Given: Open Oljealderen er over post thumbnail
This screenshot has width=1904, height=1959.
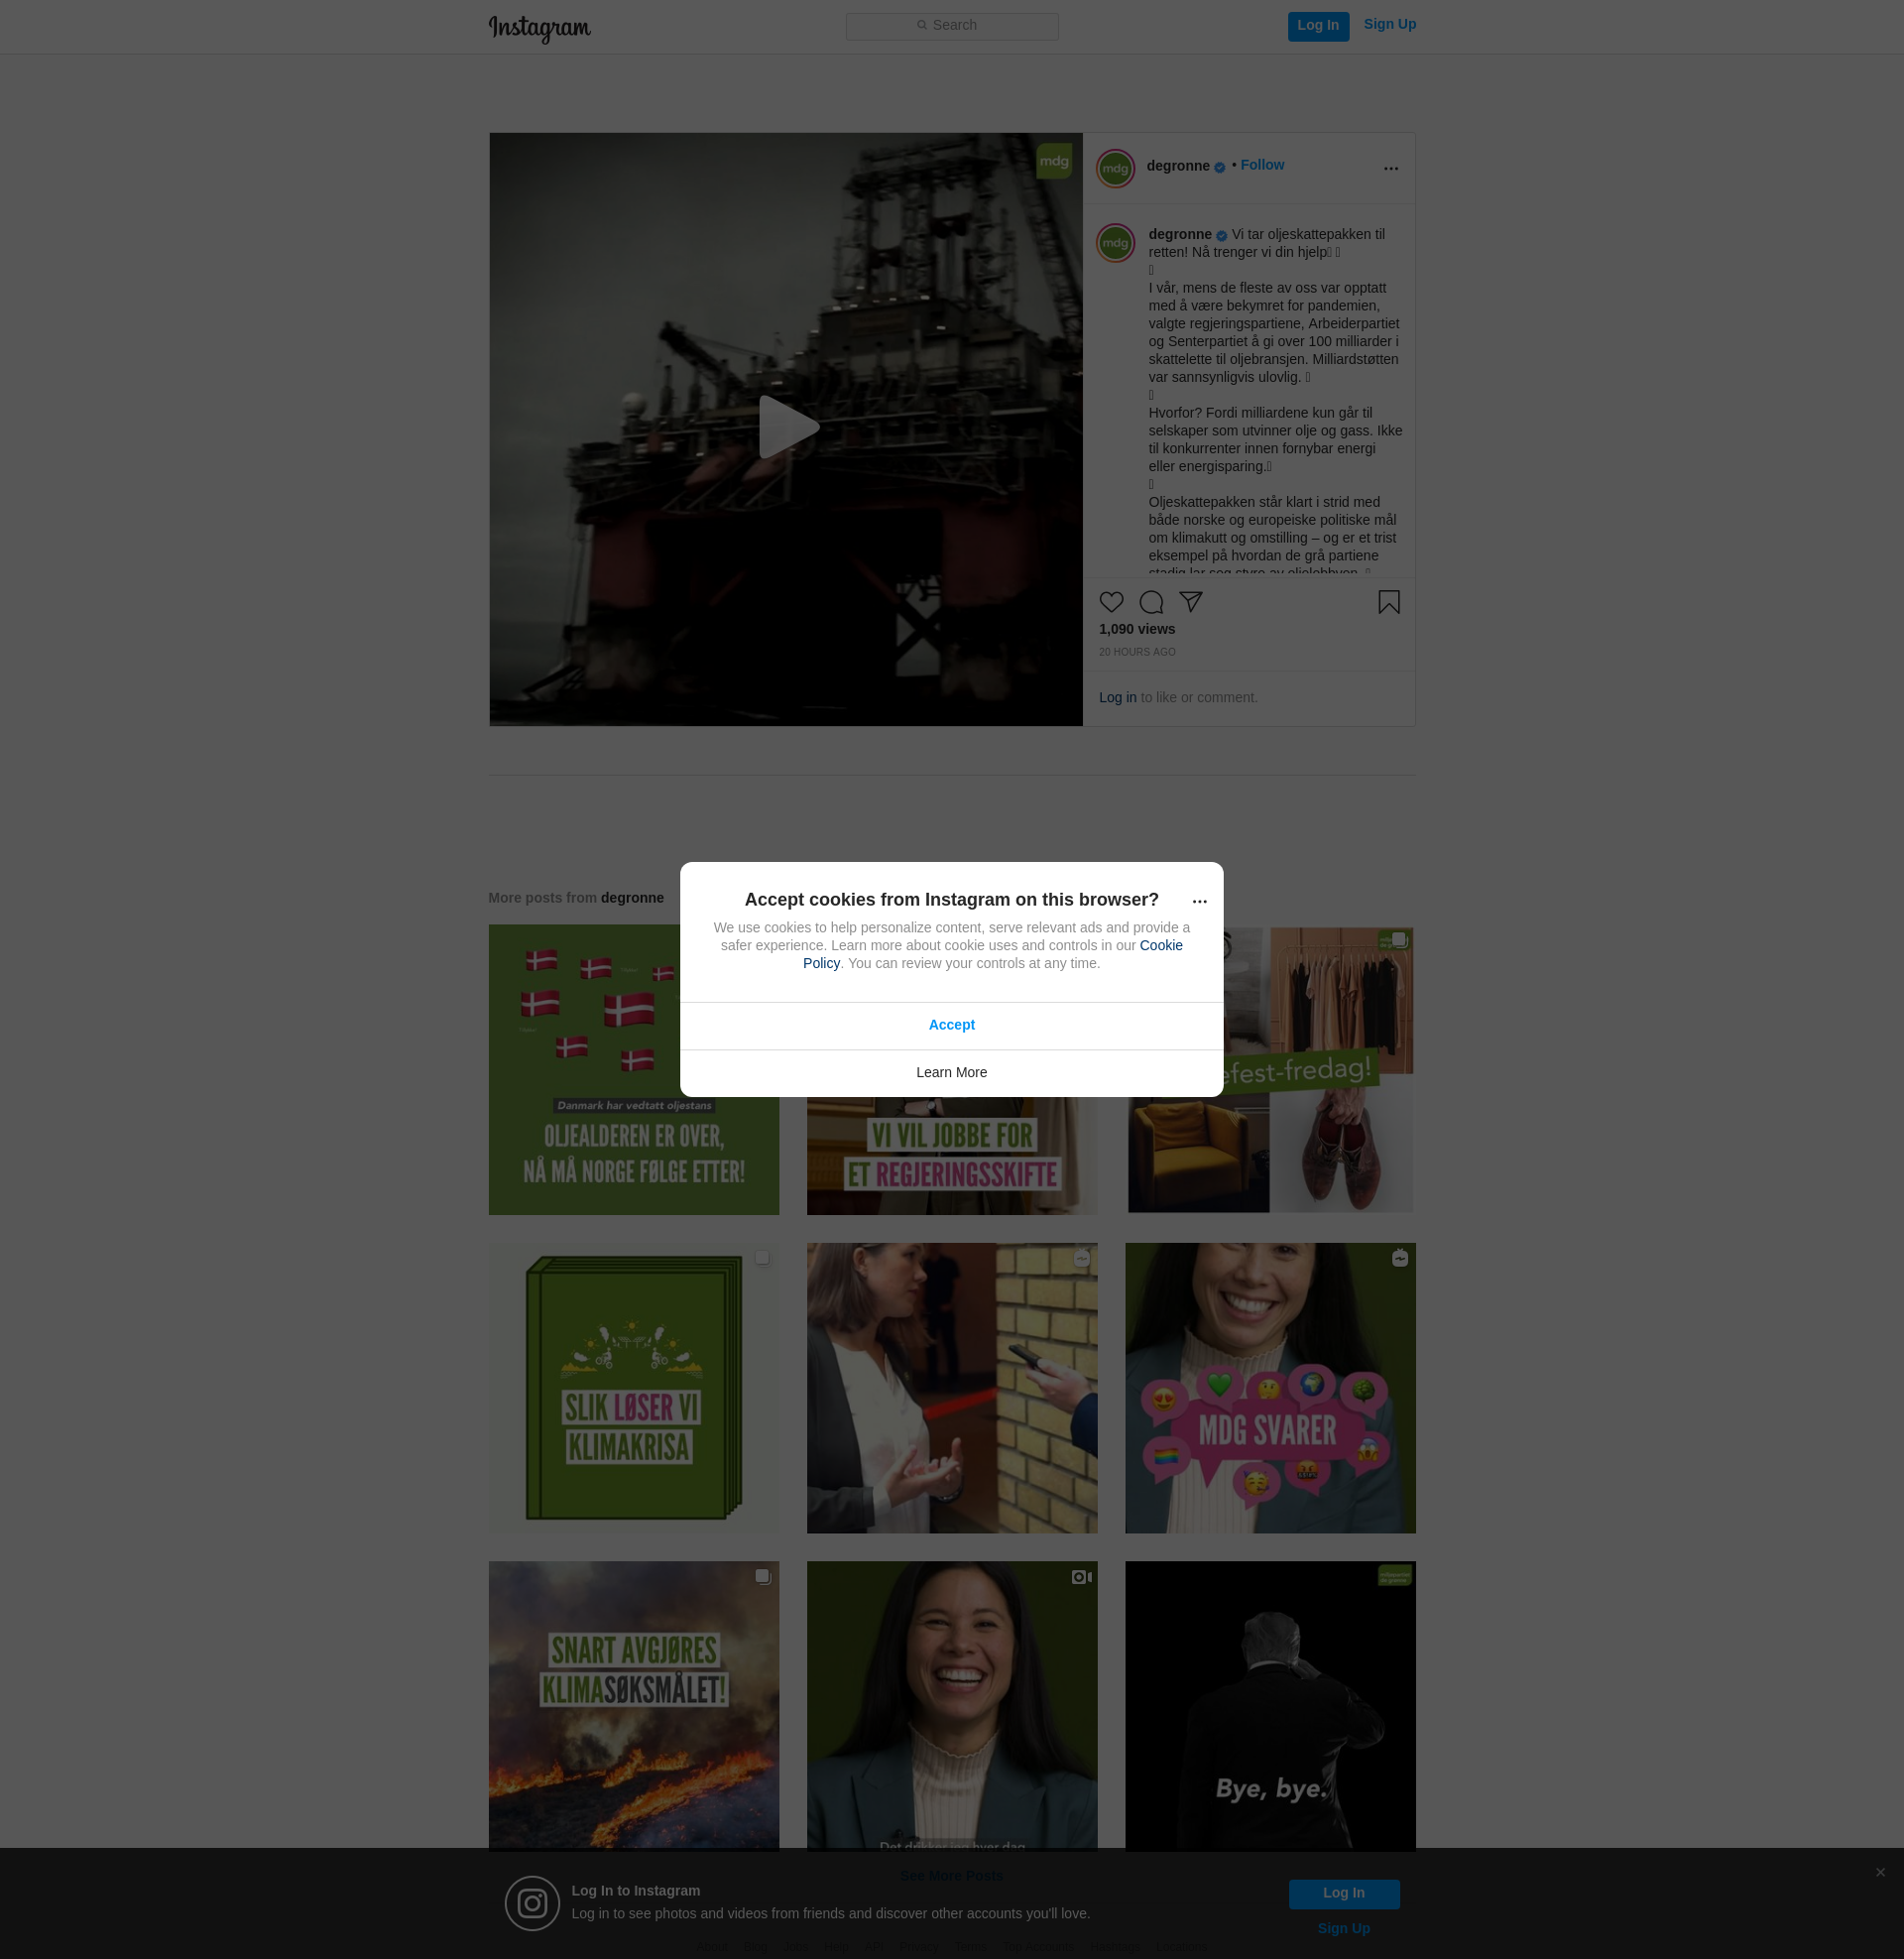Looking at the screenshot, I should (633, 1069).
